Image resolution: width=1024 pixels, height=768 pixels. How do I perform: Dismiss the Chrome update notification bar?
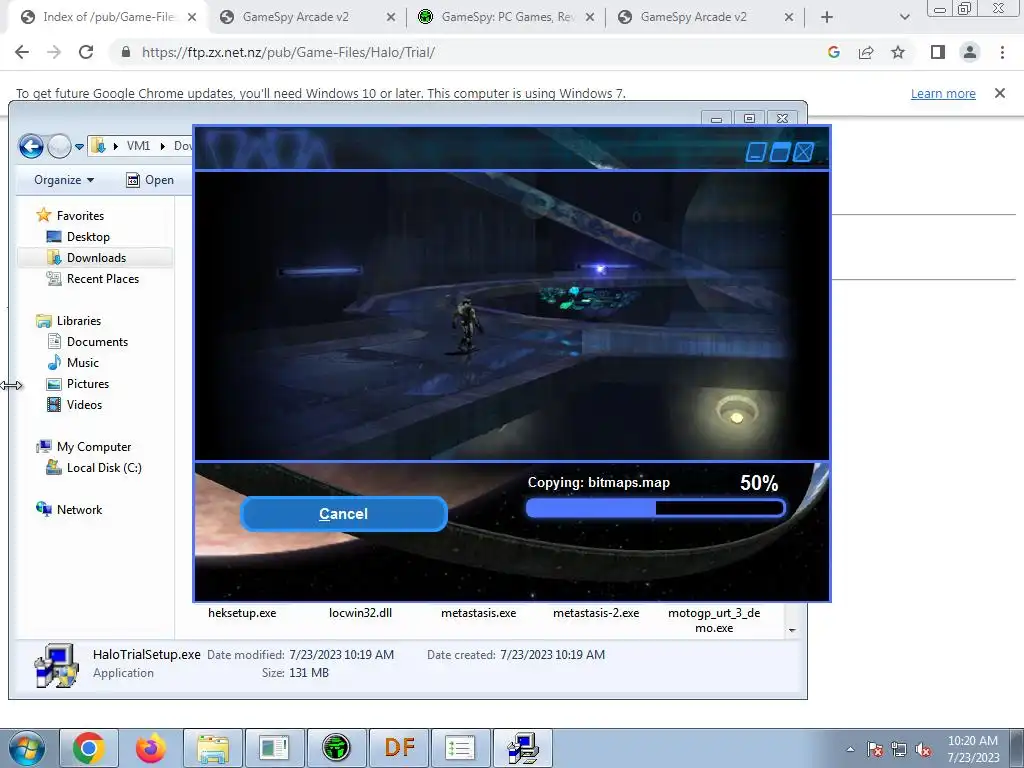tap(1000, 93)
